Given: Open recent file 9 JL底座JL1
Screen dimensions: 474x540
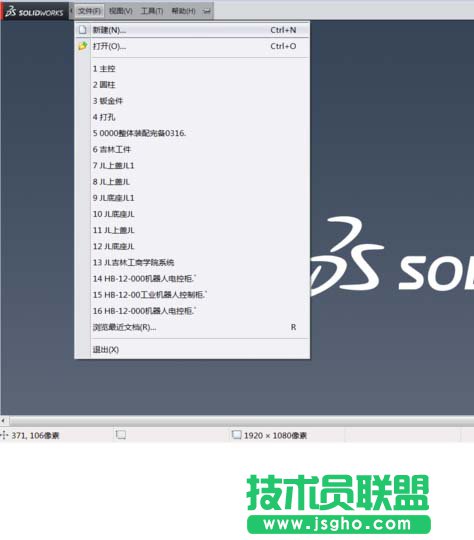Looking at the screenshot, I should [192, 198].
